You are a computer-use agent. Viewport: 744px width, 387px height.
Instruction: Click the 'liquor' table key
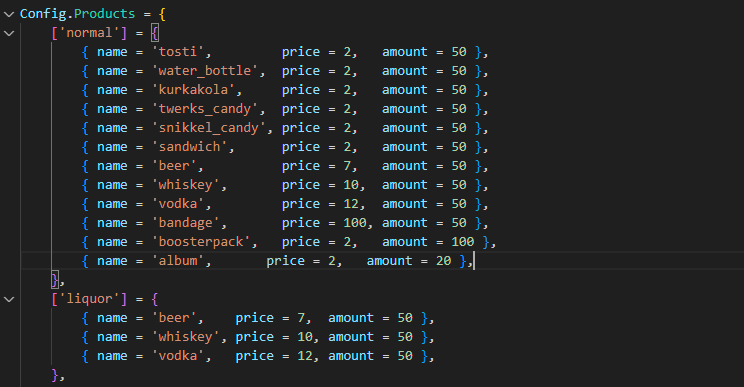(x=89, y=299)
